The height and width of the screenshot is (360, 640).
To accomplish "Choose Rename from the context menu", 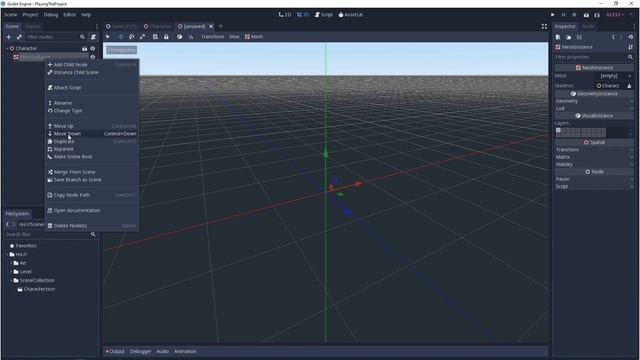I will 92,103.
